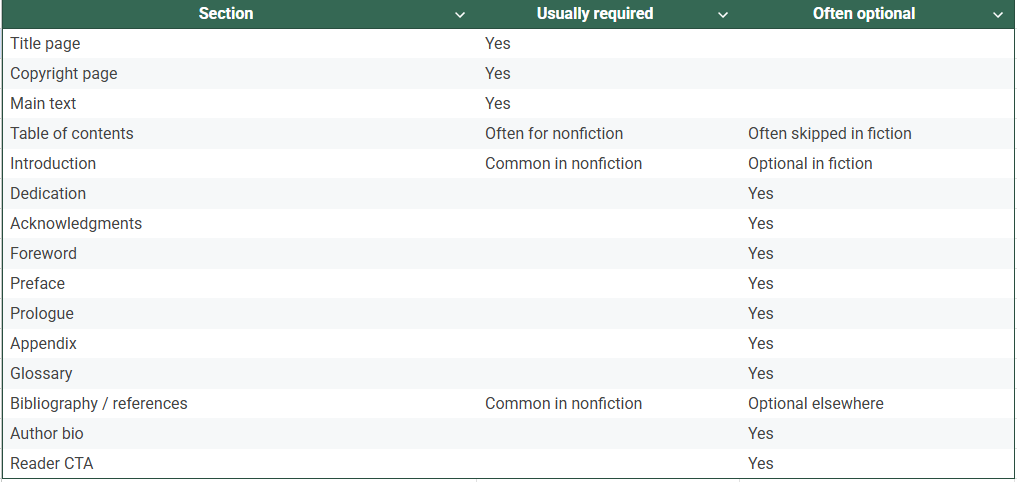Image resolution: width=1017 pixels, height=482 pixels.
Task: Expand the Usually required column dropdown chevron
Action: [x=723, y=15]
